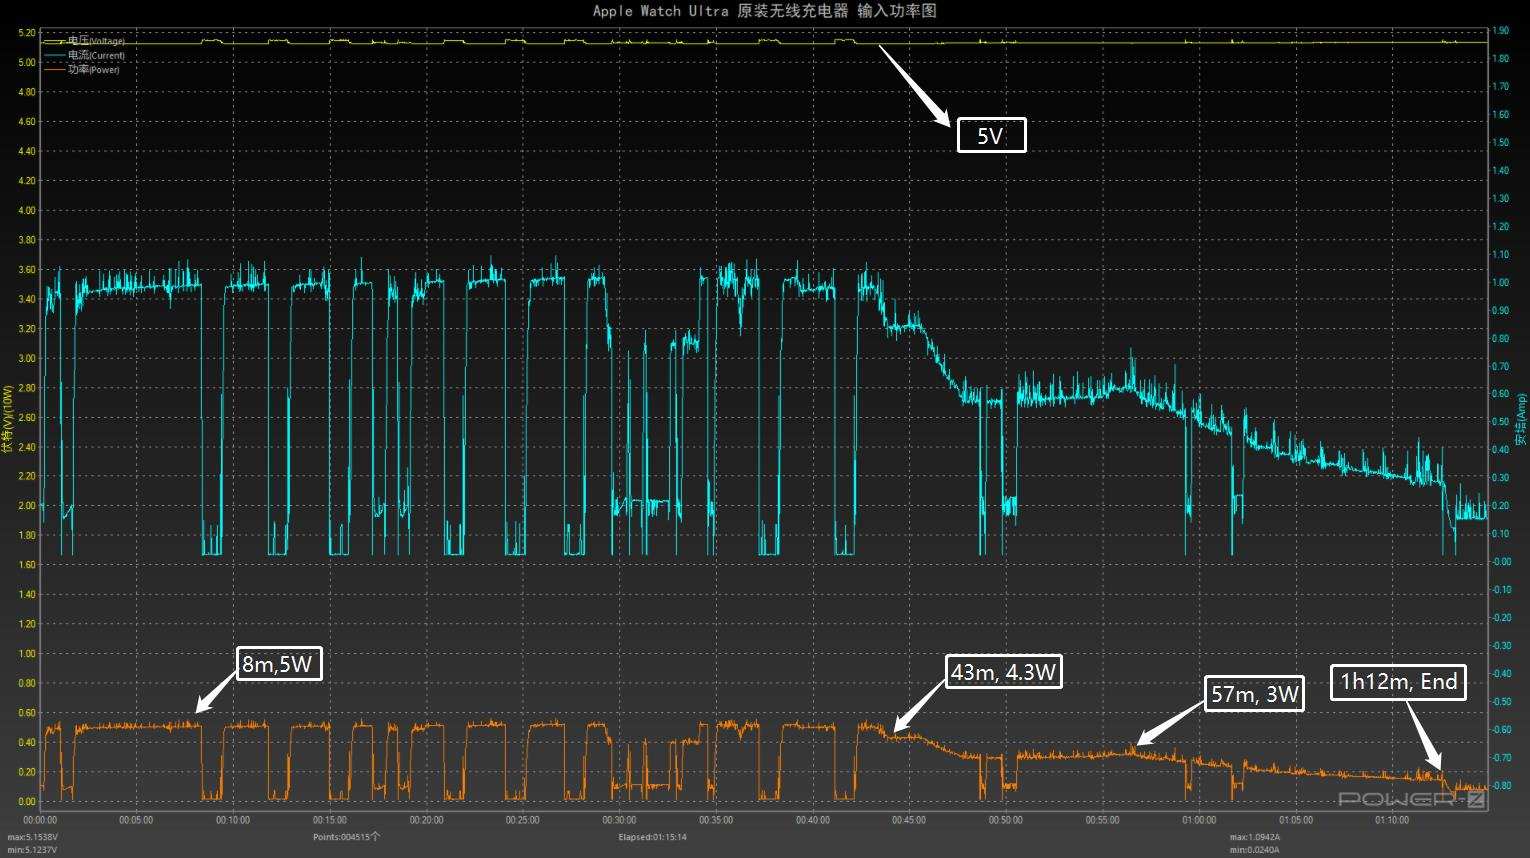Click the Points:004515 status readout
Screen dimensions: 1530x858
(x=346, y=837)
